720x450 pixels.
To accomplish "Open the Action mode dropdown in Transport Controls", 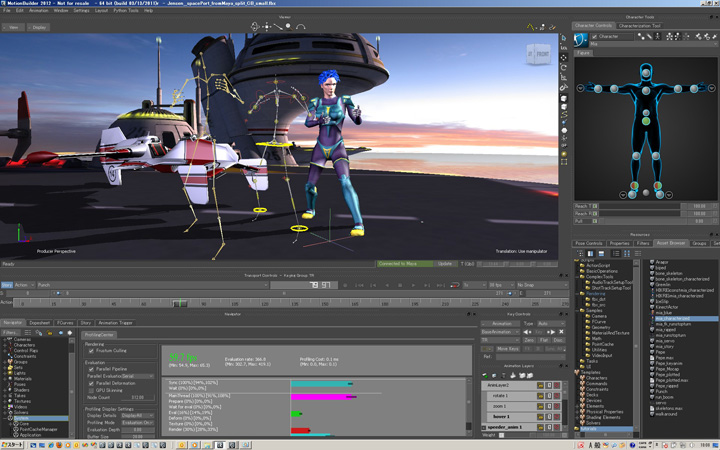I will coord(24,285).
